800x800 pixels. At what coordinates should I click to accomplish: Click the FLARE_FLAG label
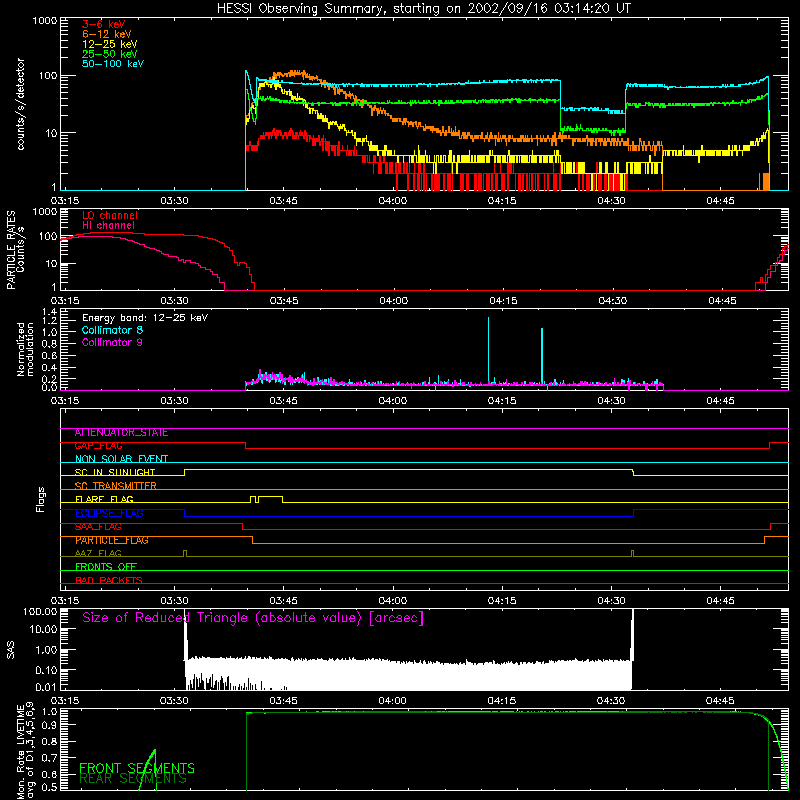[104, 499]
